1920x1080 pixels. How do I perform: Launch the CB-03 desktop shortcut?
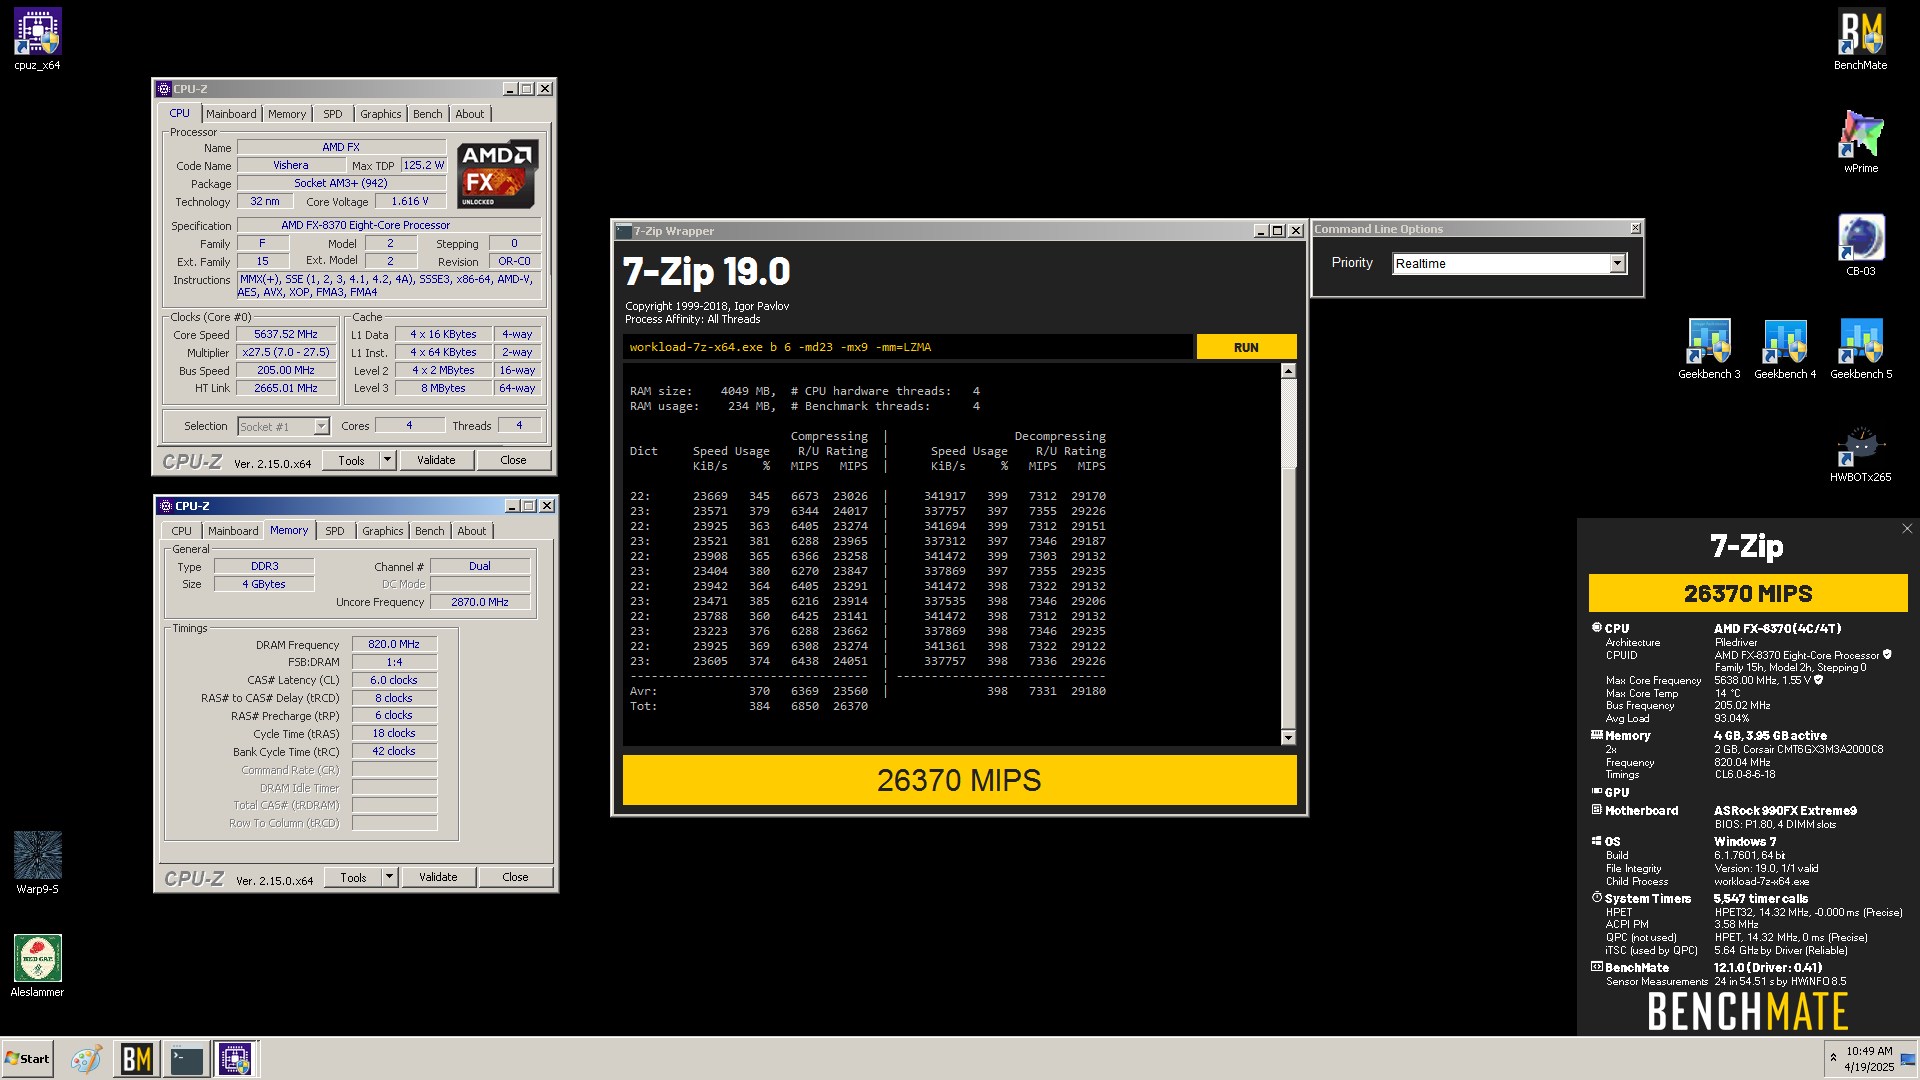point(1860,245)
